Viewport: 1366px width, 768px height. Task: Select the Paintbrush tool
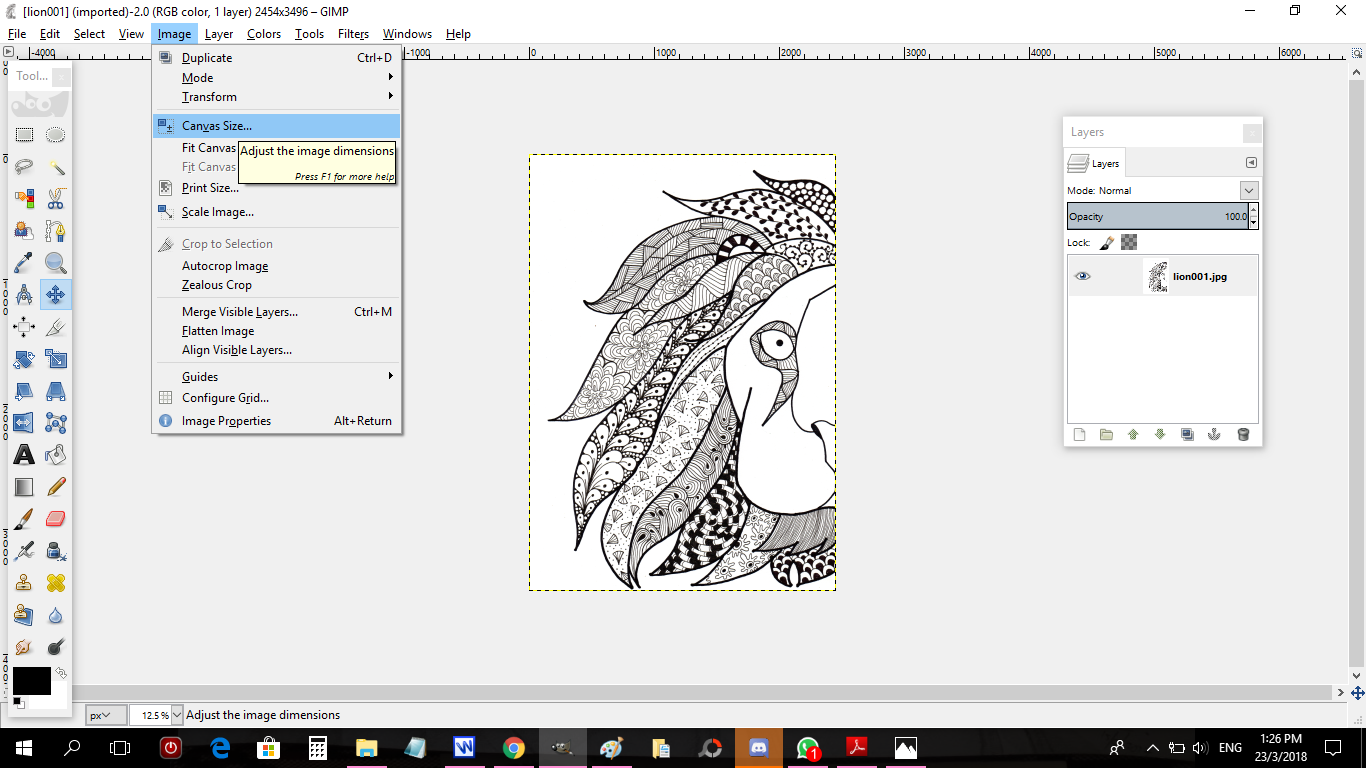(24, 519)
